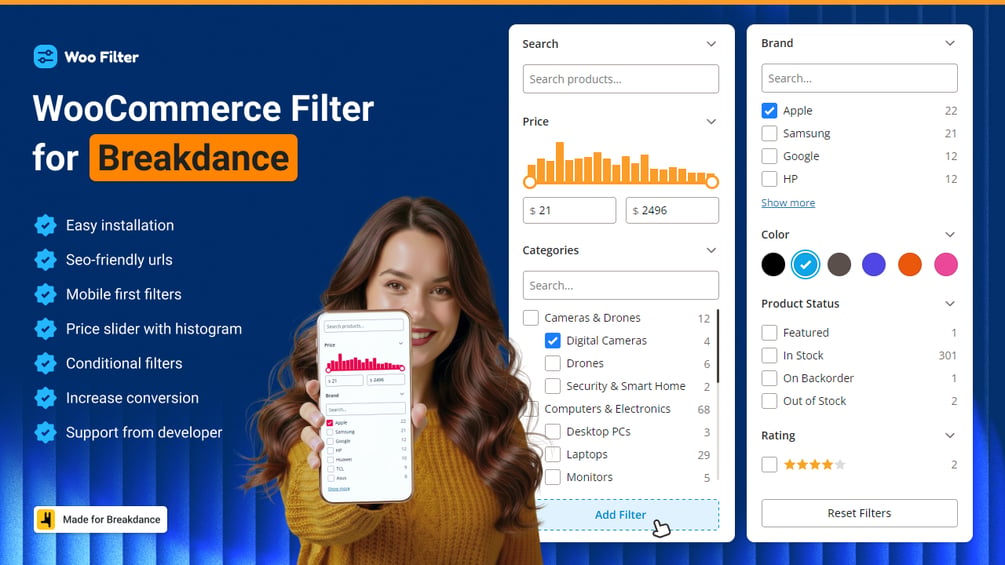
Task: Click the maximum price field showing 2496
Action: pos(672,210)
